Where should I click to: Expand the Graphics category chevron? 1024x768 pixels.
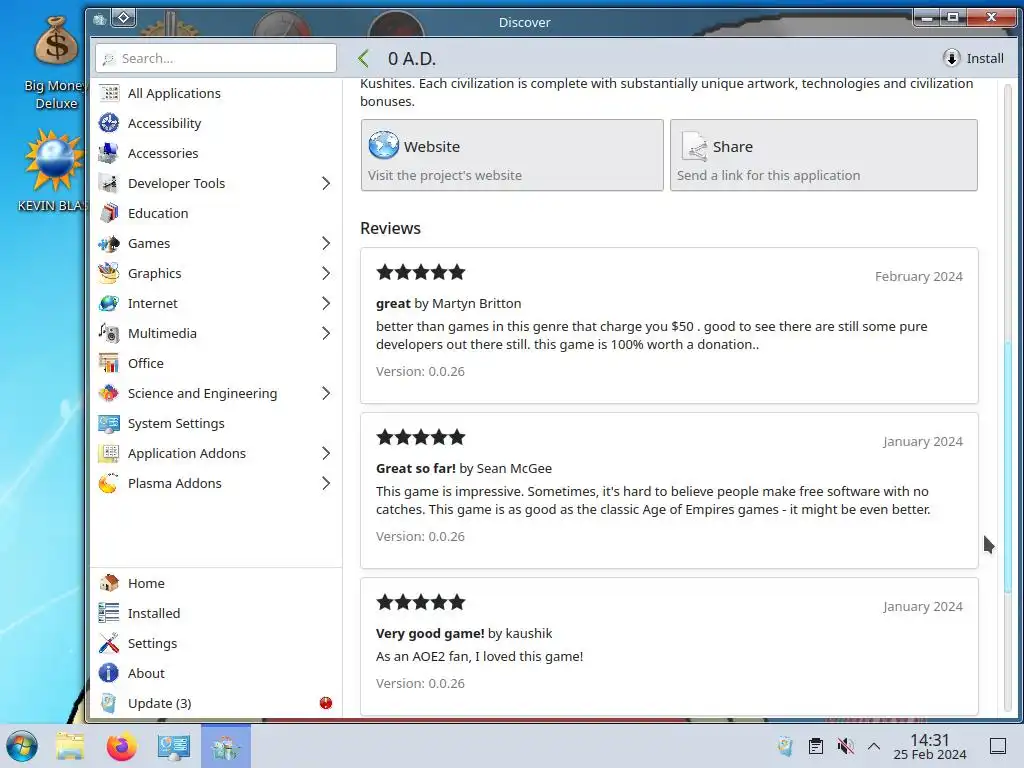click(326, 274)
